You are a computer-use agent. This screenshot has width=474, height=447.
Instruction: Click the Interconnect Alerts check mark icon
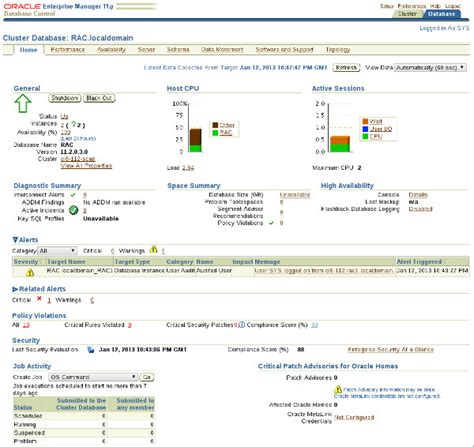[73, 195]
